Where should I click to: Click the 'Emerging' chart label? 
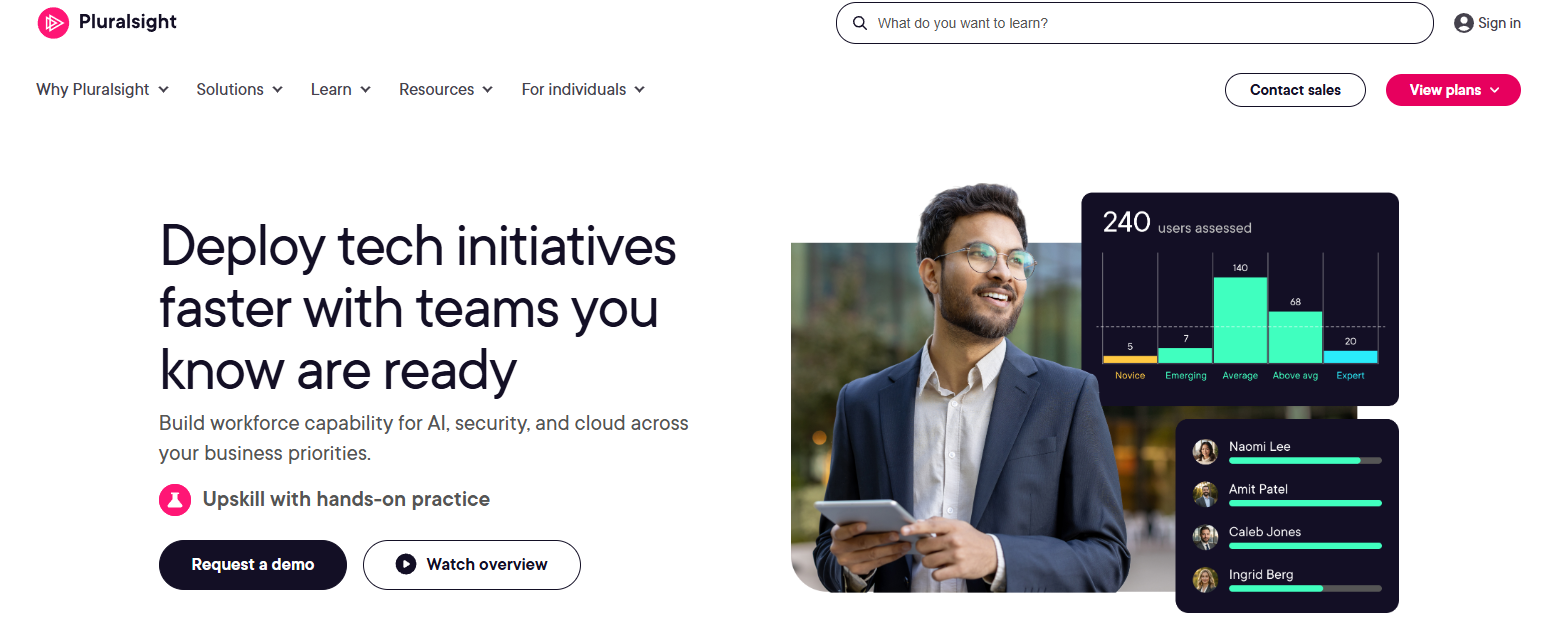(1185, 376)
